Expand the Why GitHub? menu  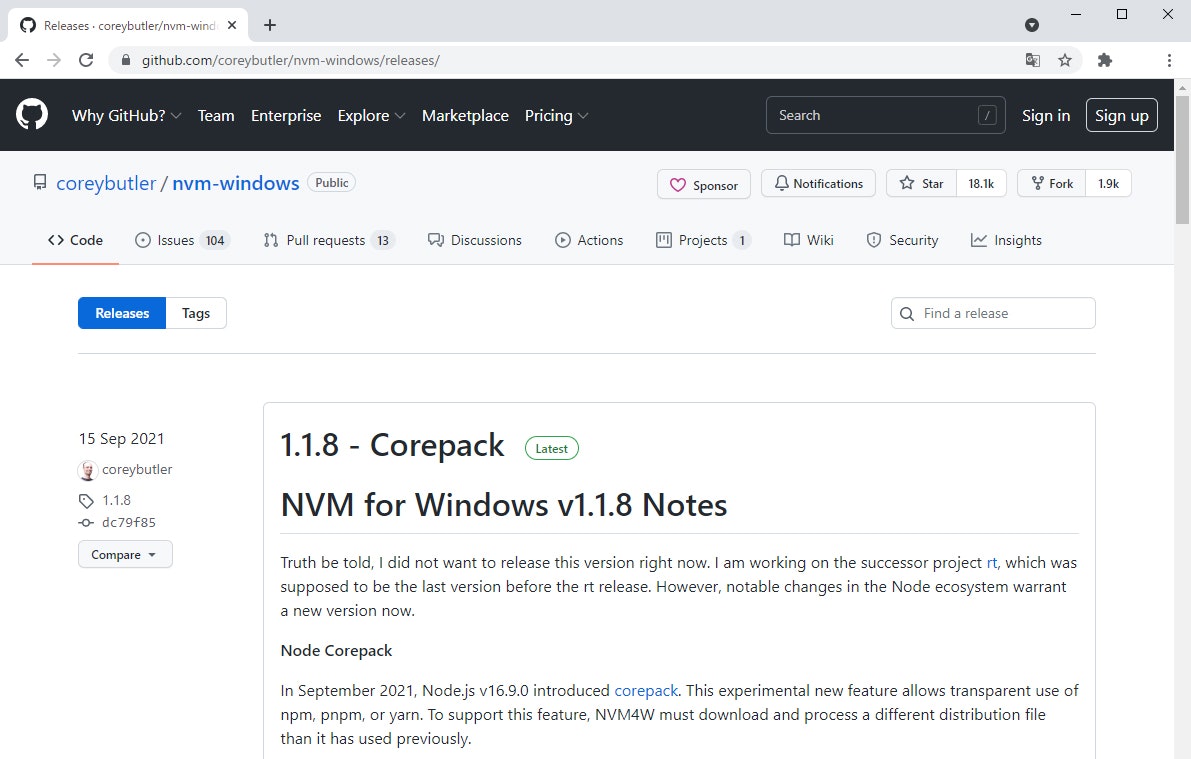tap(126, 115)
